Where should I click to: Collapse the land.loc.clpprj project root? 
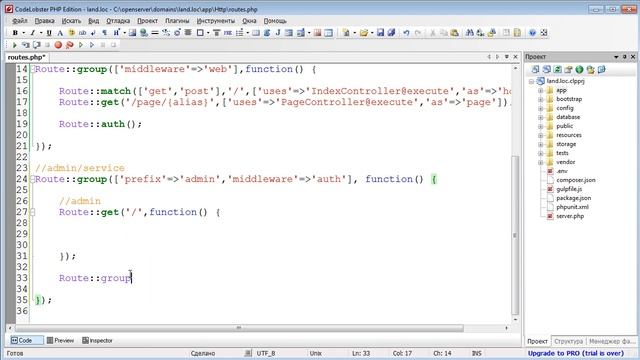tap(531, 81)
